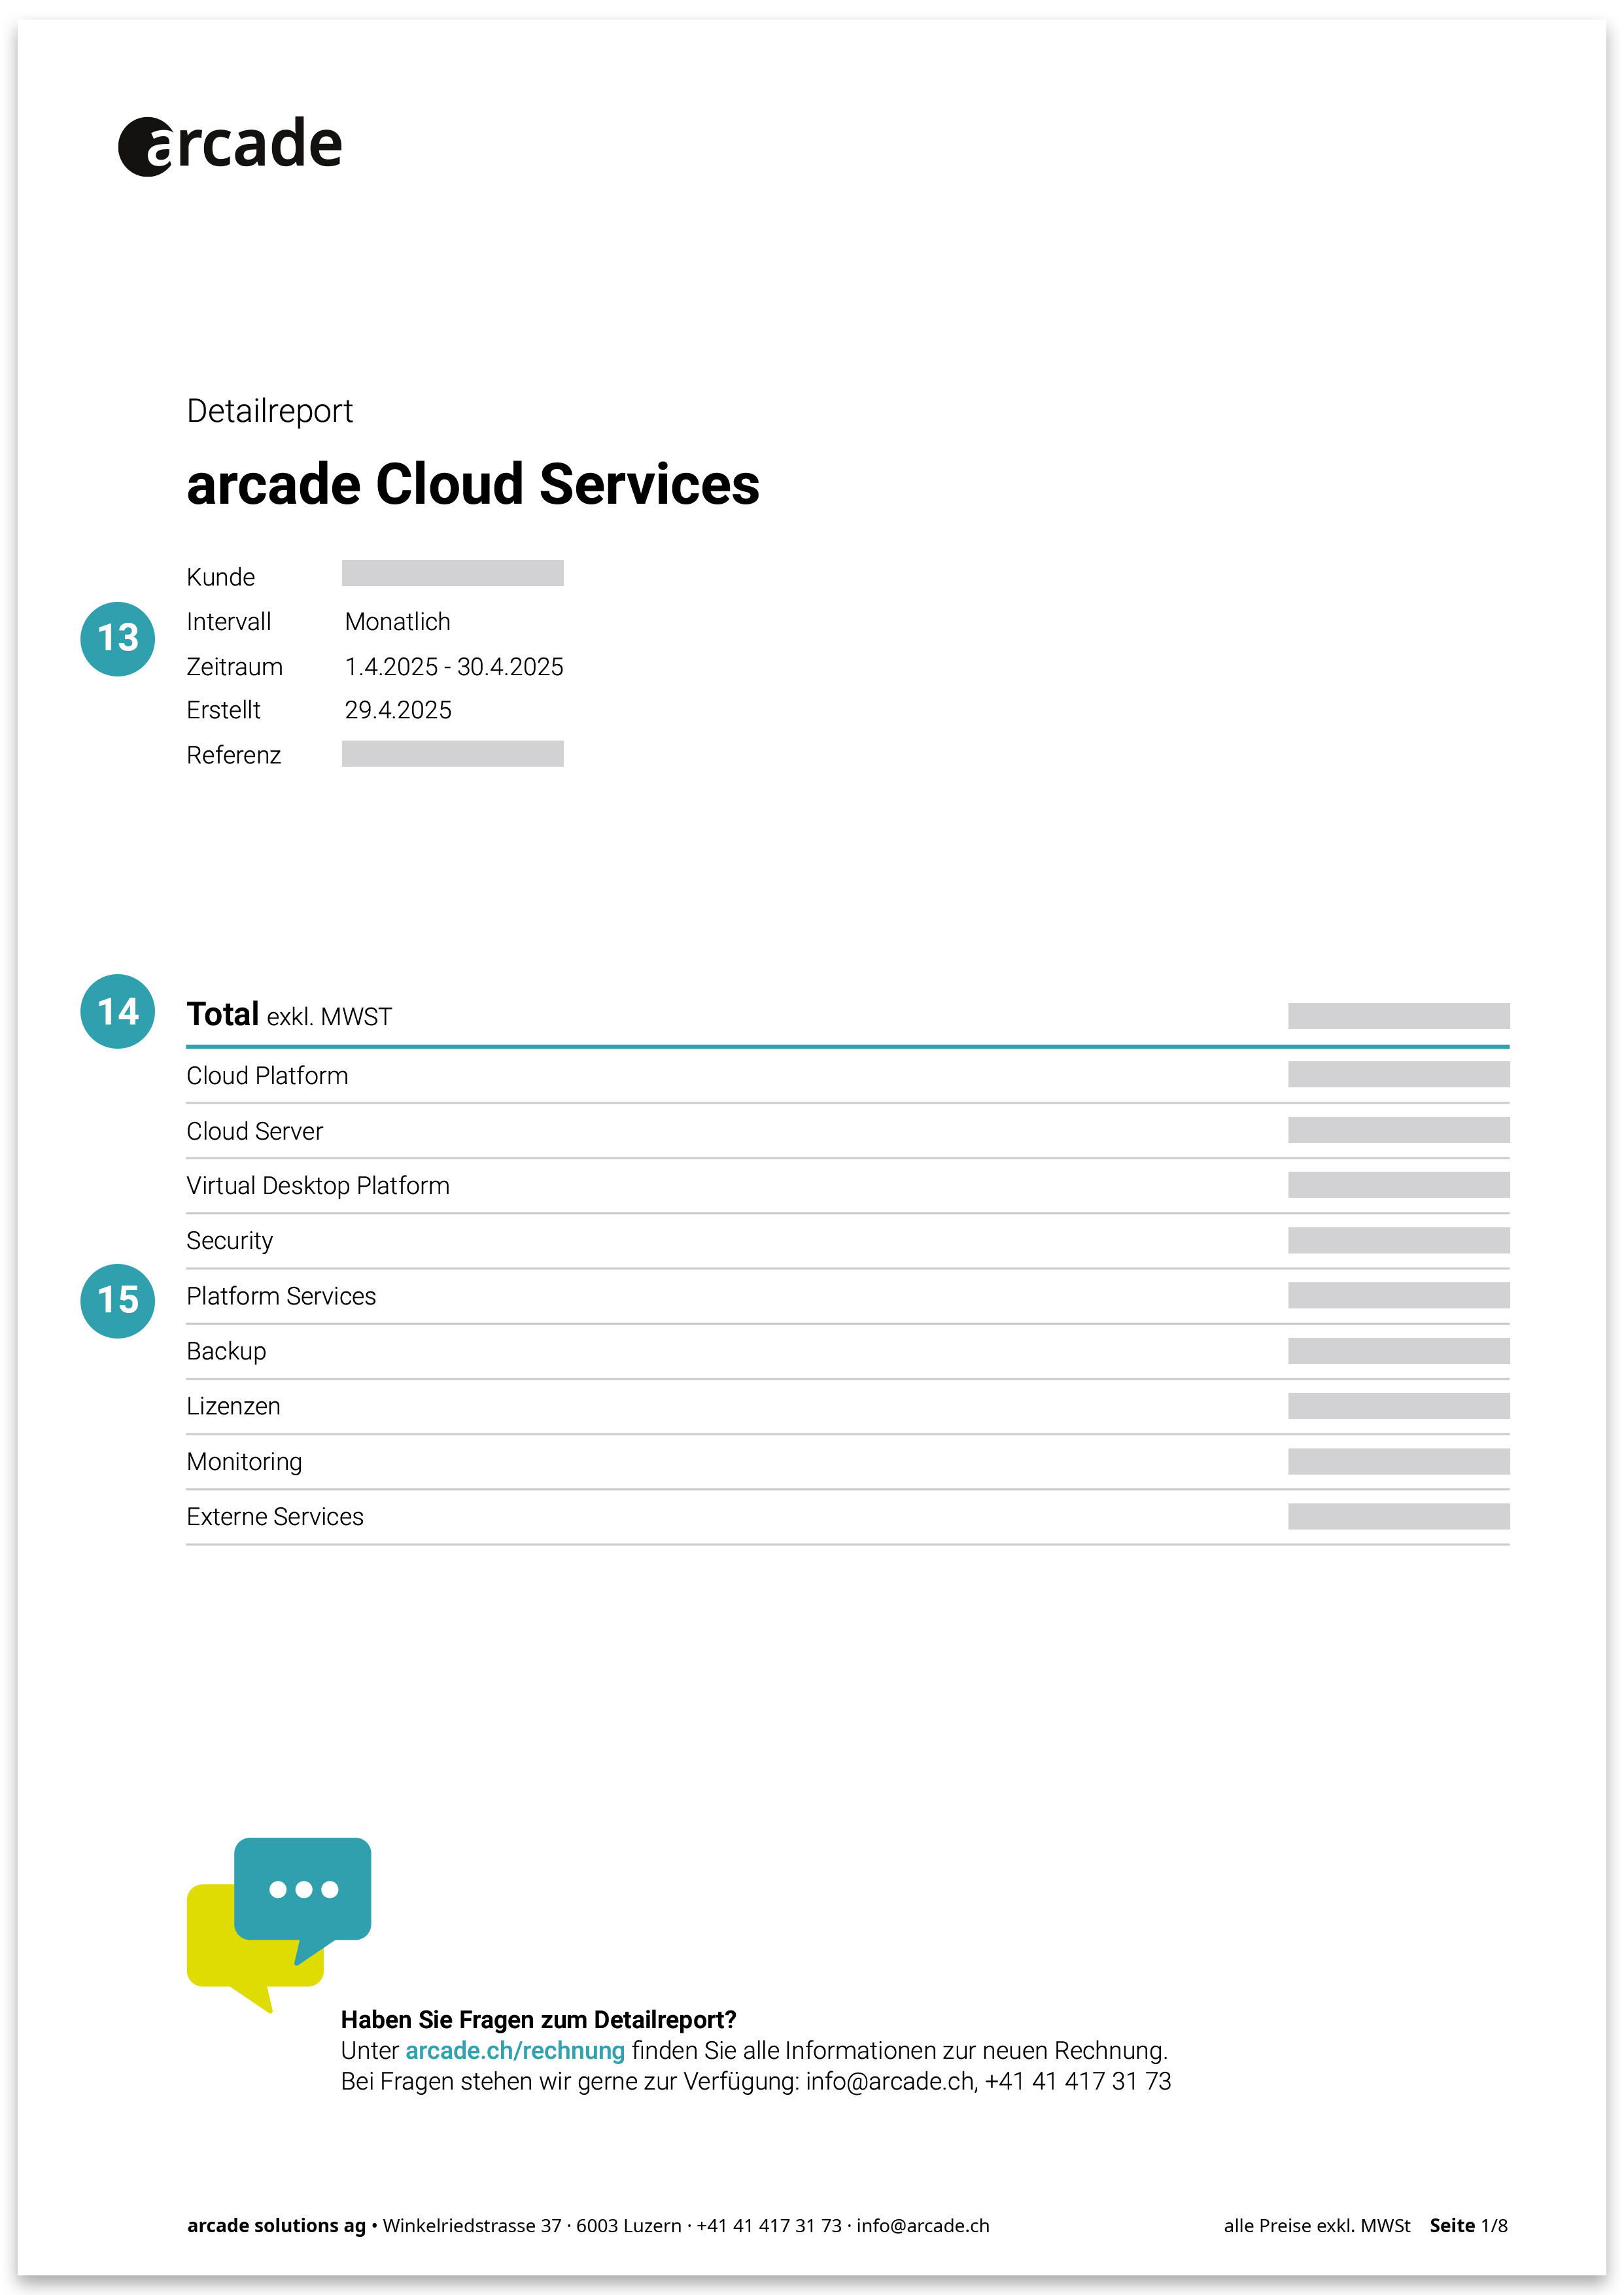
Task: Select the Backup row
Action: pyautogui.click(x=847, y=1351)
